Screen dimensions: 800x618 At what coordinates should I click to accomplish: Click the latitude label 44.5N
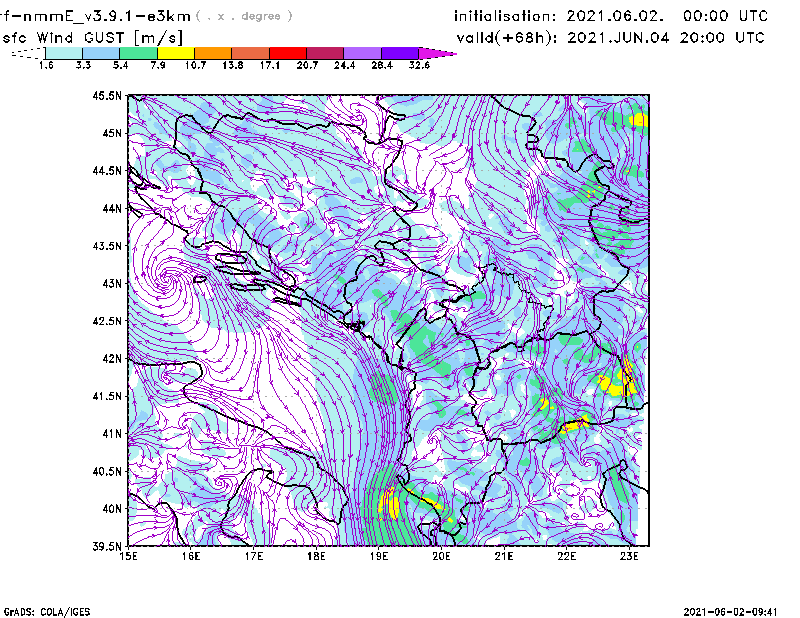click(x=107, y=171)
